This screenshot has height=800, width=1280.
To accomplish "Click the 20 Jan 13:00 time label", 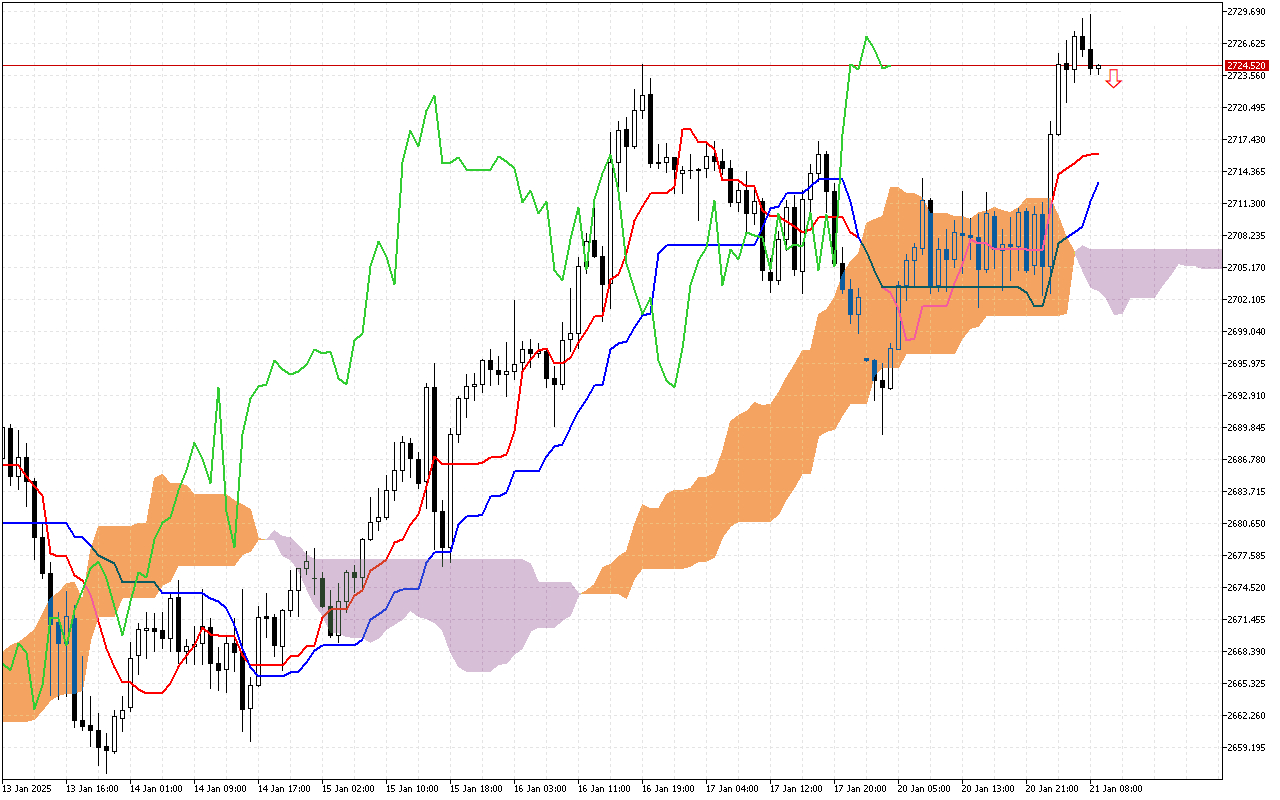I will [989, 789].
